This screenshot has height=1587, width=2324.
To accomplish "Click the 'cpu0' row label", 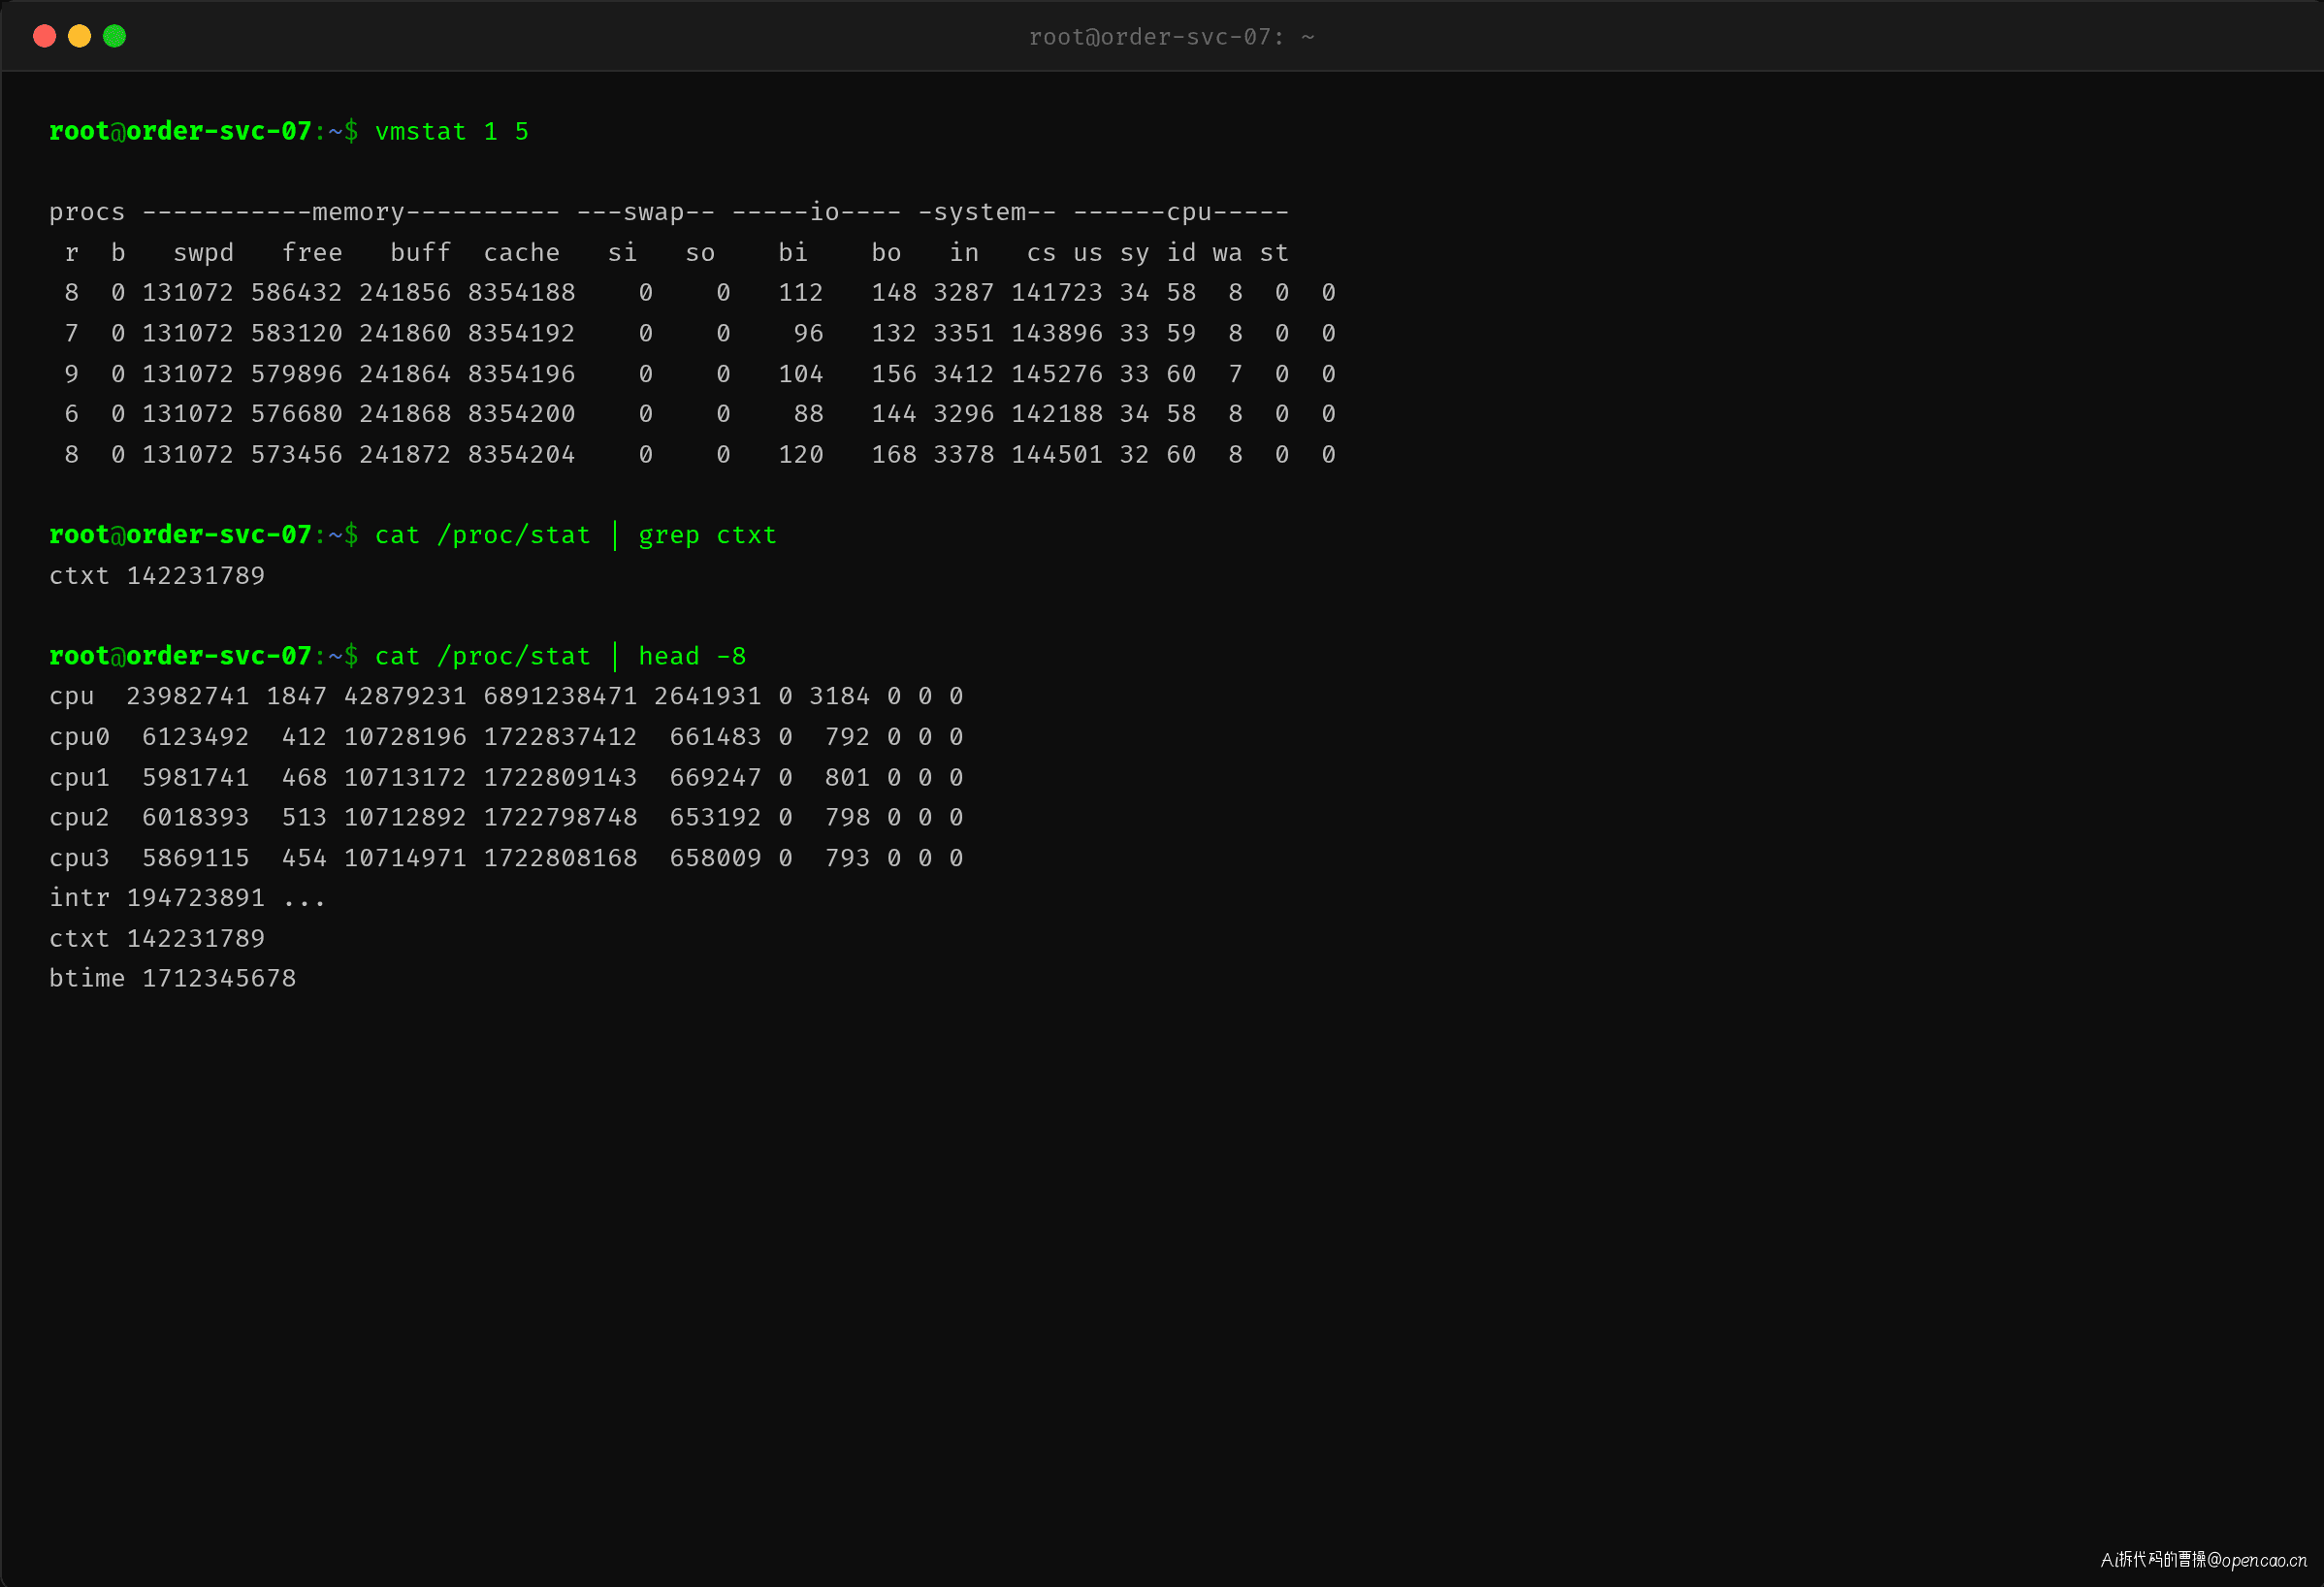I will tap(80, 737).
